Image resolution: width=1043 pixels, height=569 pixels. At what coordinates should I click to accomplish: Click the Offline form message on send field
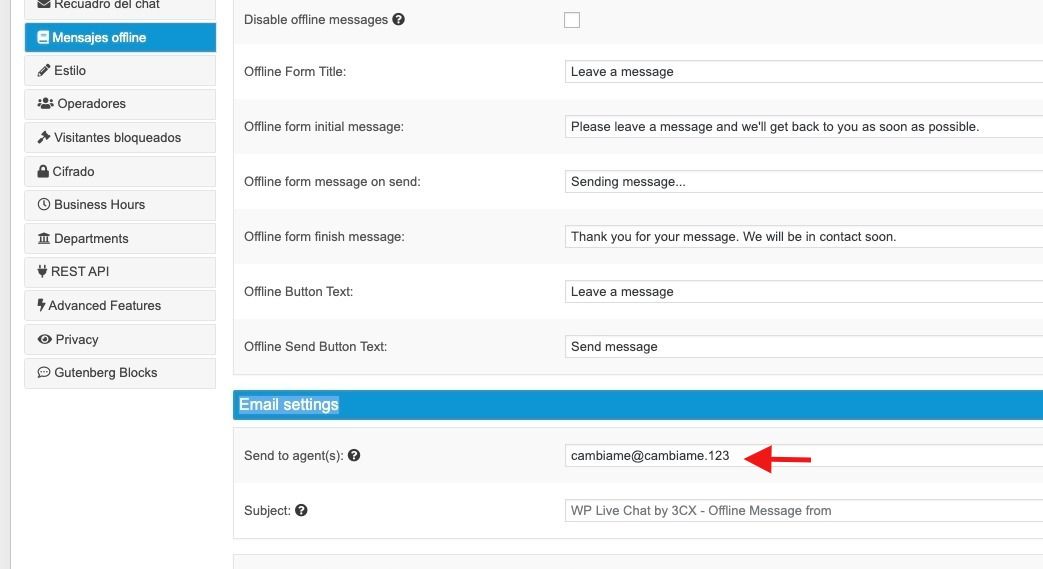tap(804, 182)
